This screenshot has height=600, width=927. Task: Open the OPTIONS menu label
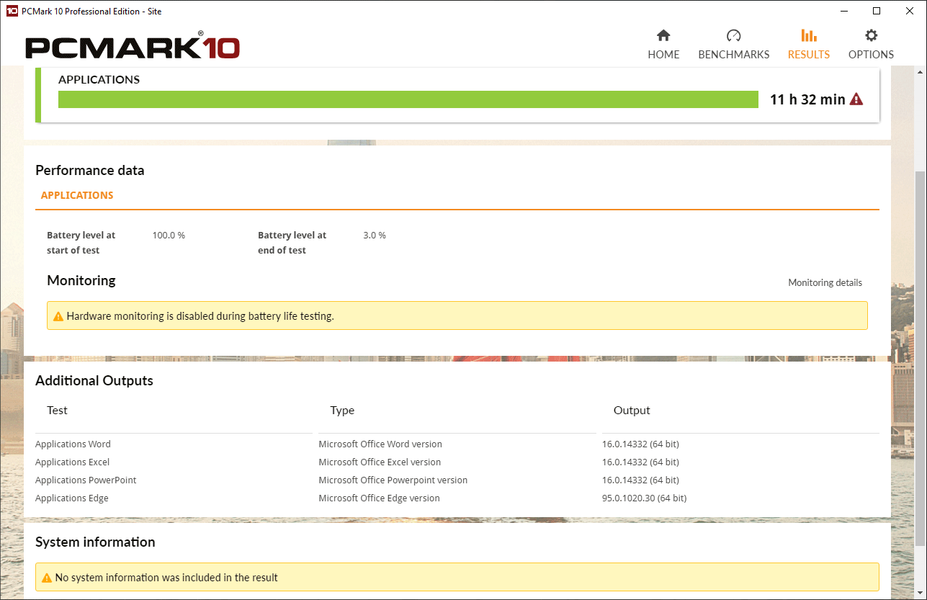(871, 54)
